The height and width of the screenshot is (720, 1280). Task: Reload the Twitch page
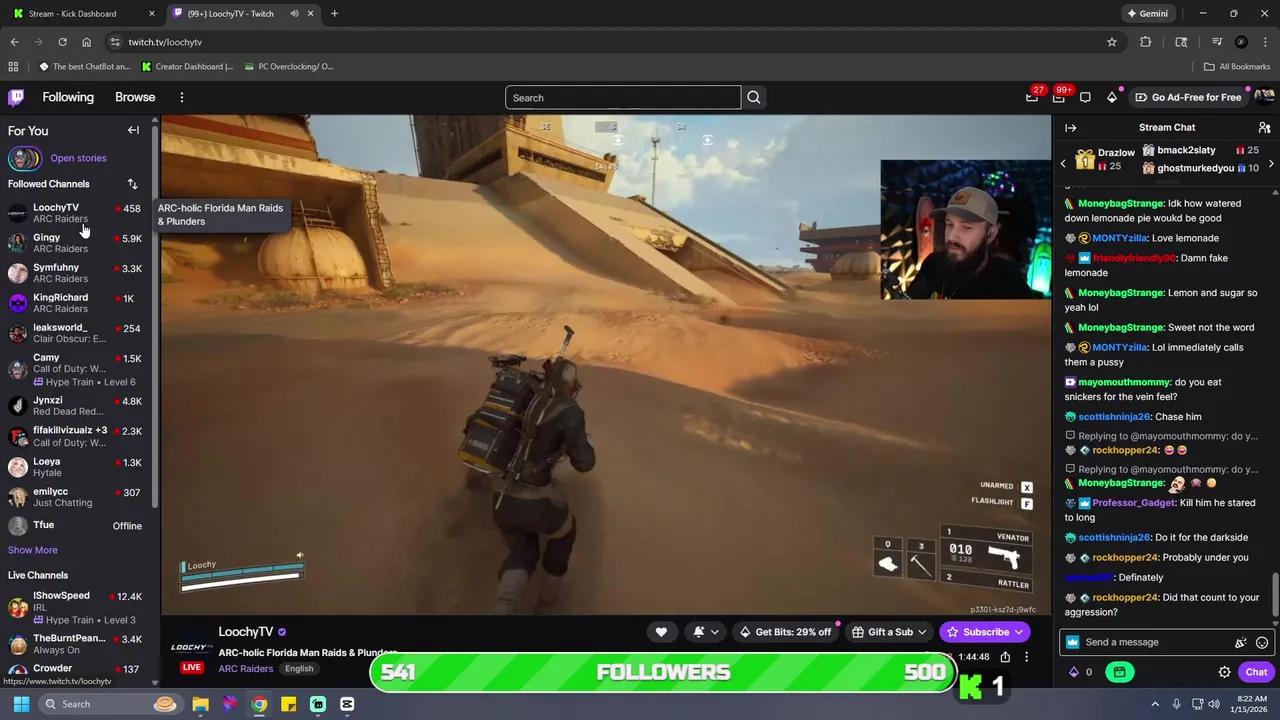62,42
